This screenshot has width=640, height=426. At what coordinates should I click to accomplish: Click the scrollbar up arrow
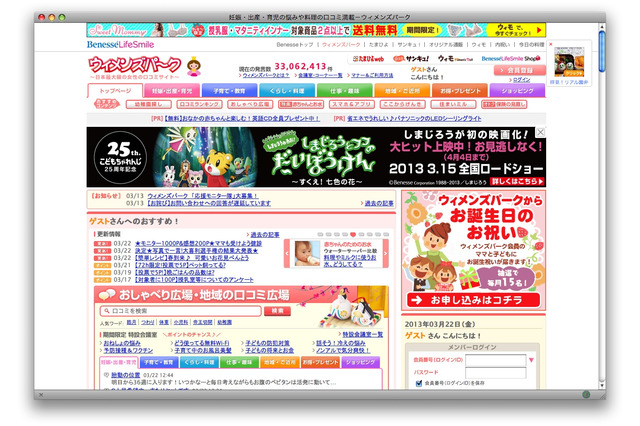coord(602,27)
